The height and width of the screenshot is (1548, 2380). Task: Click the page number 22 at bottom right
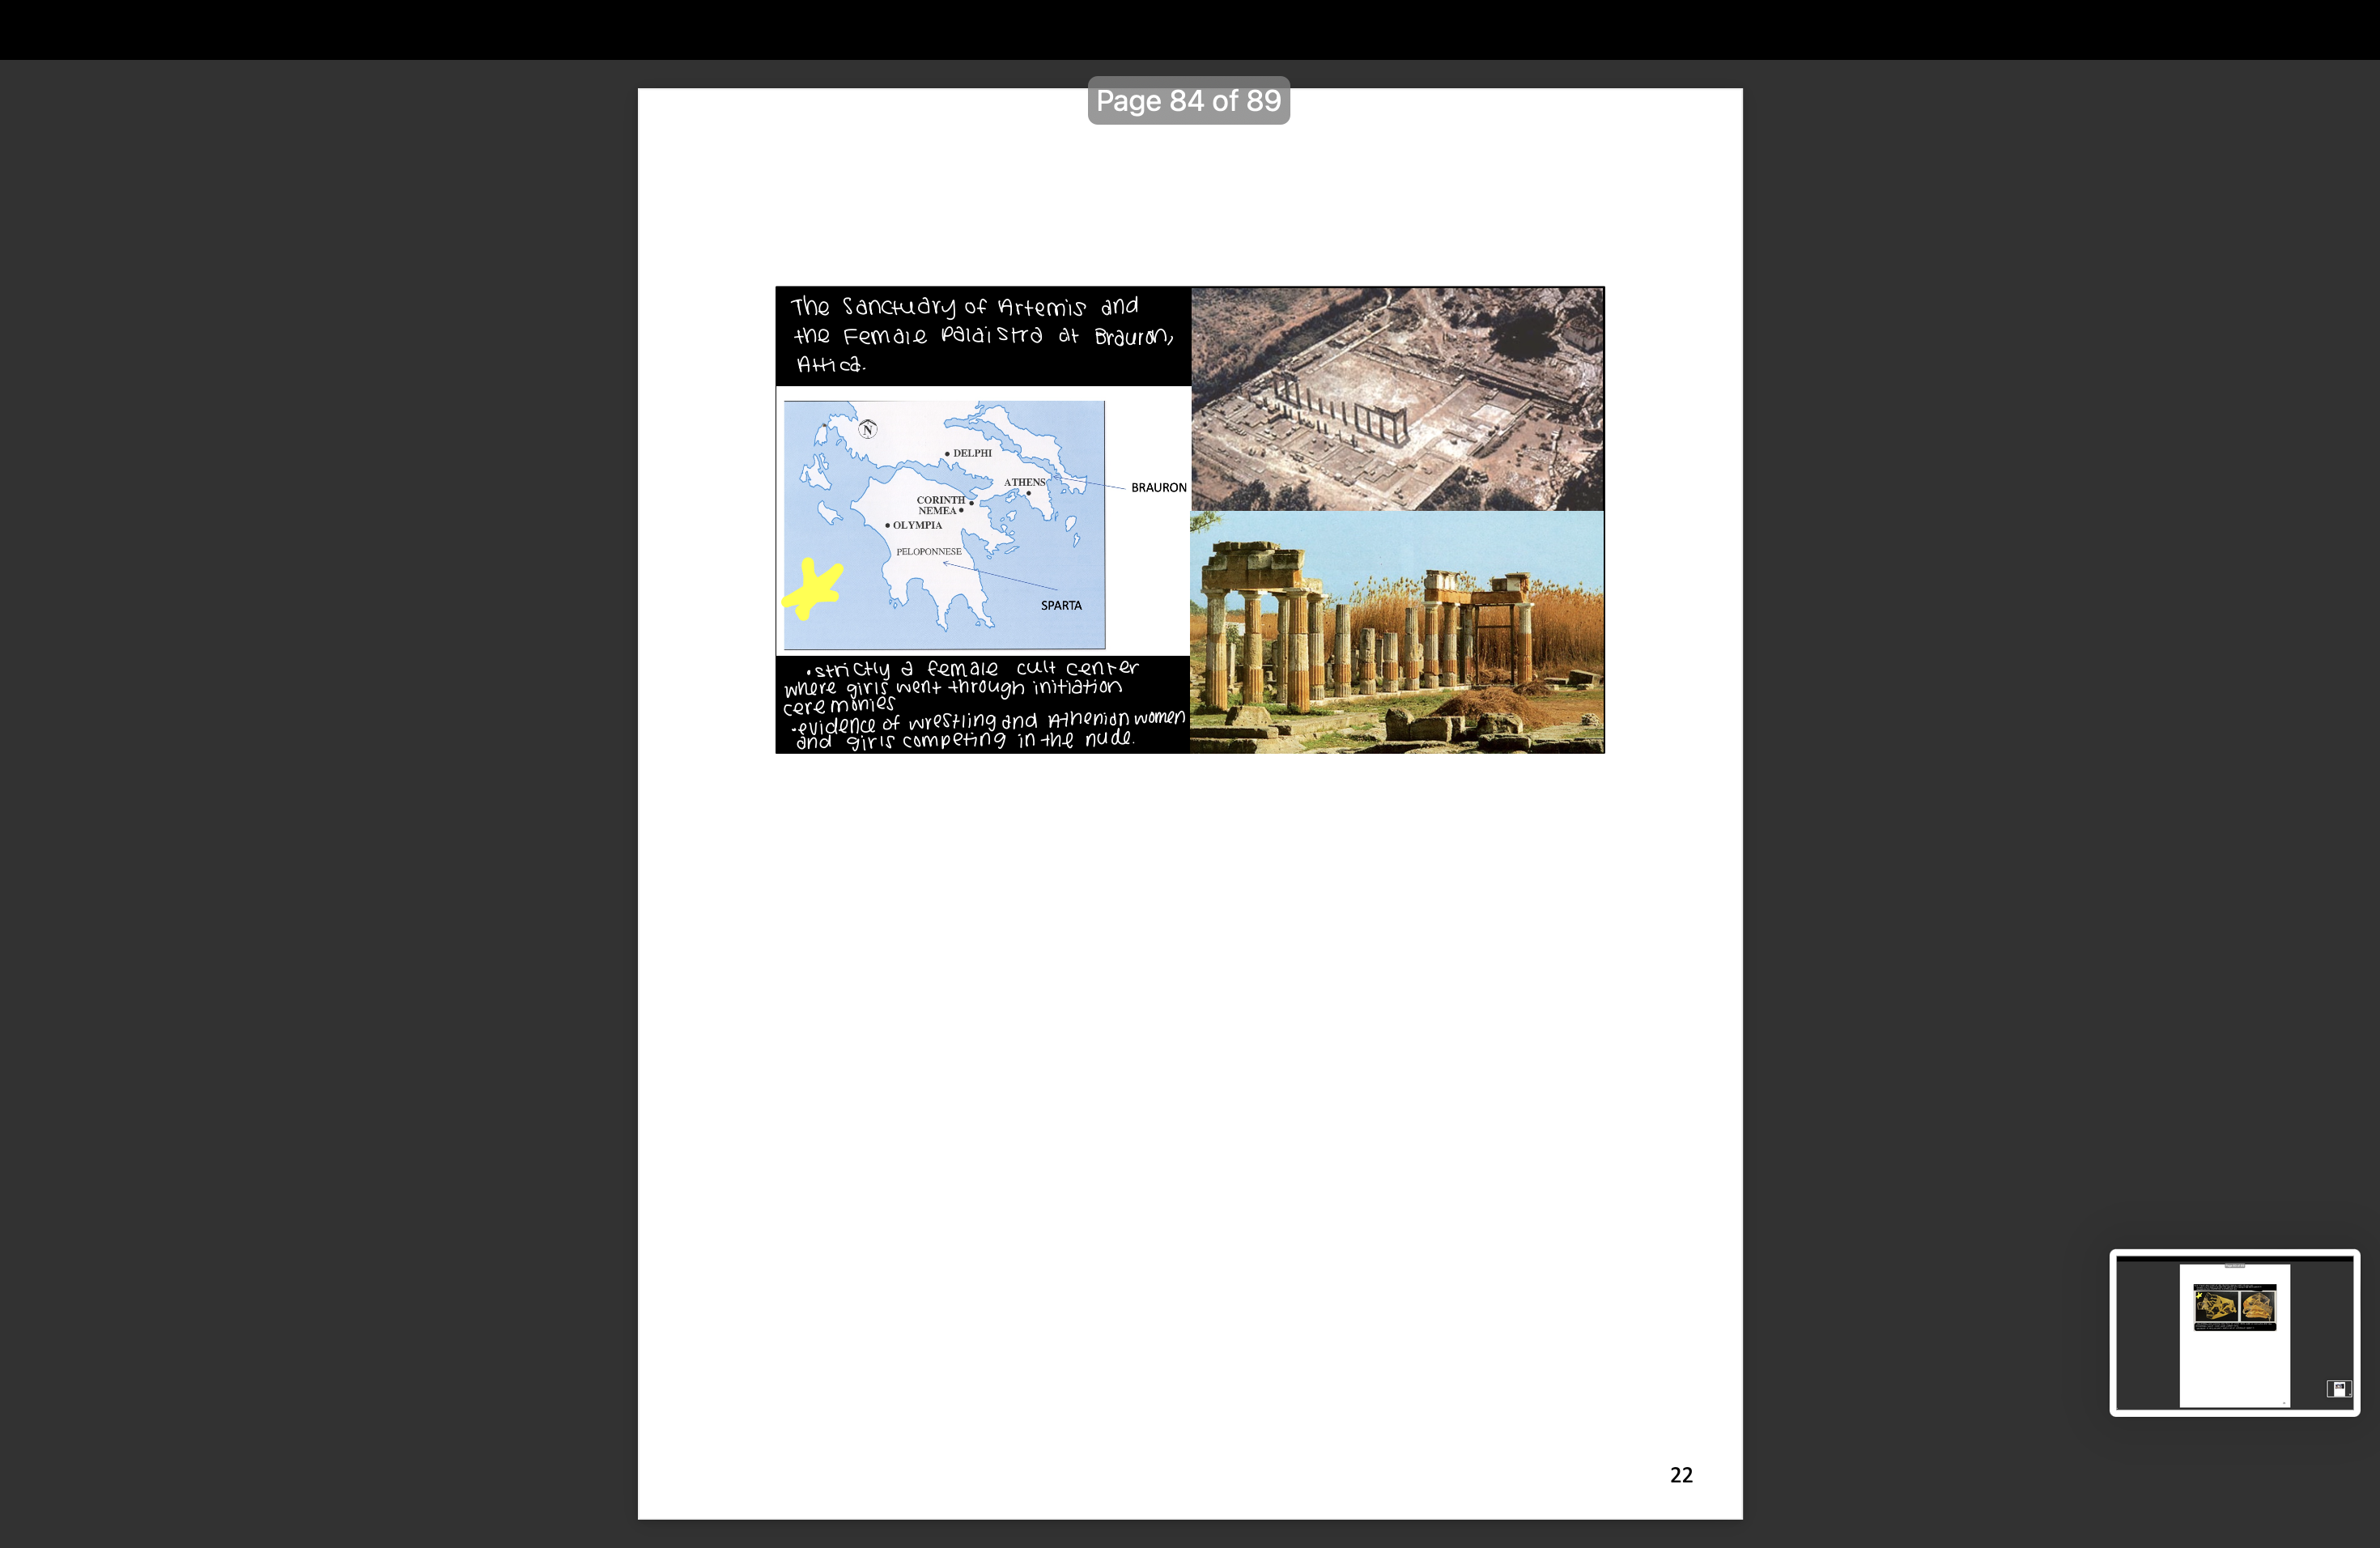pyautogui.click(x=1681, y=1474)
